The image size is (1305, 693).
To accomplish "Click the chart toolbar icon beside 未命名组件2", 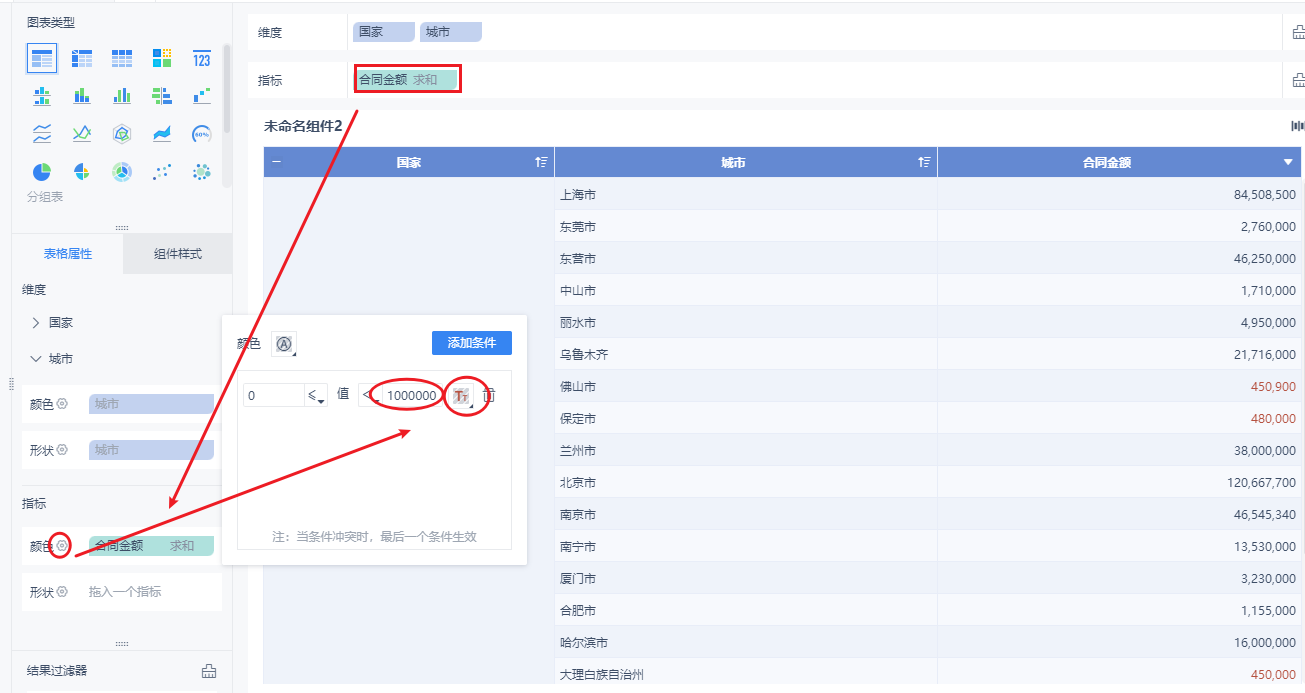I will tap(1298, 126).
